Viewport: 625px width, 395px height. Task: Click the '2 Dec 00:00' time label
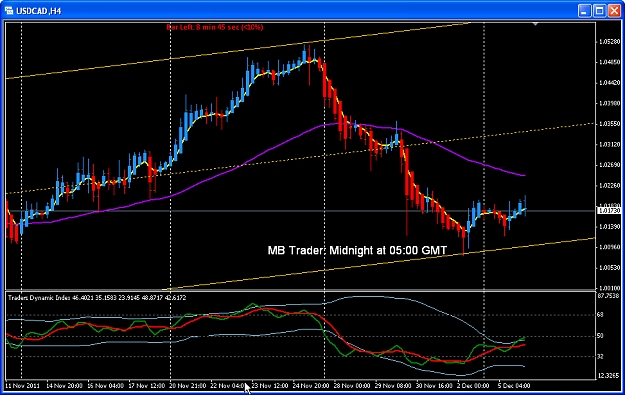(473, 385)
